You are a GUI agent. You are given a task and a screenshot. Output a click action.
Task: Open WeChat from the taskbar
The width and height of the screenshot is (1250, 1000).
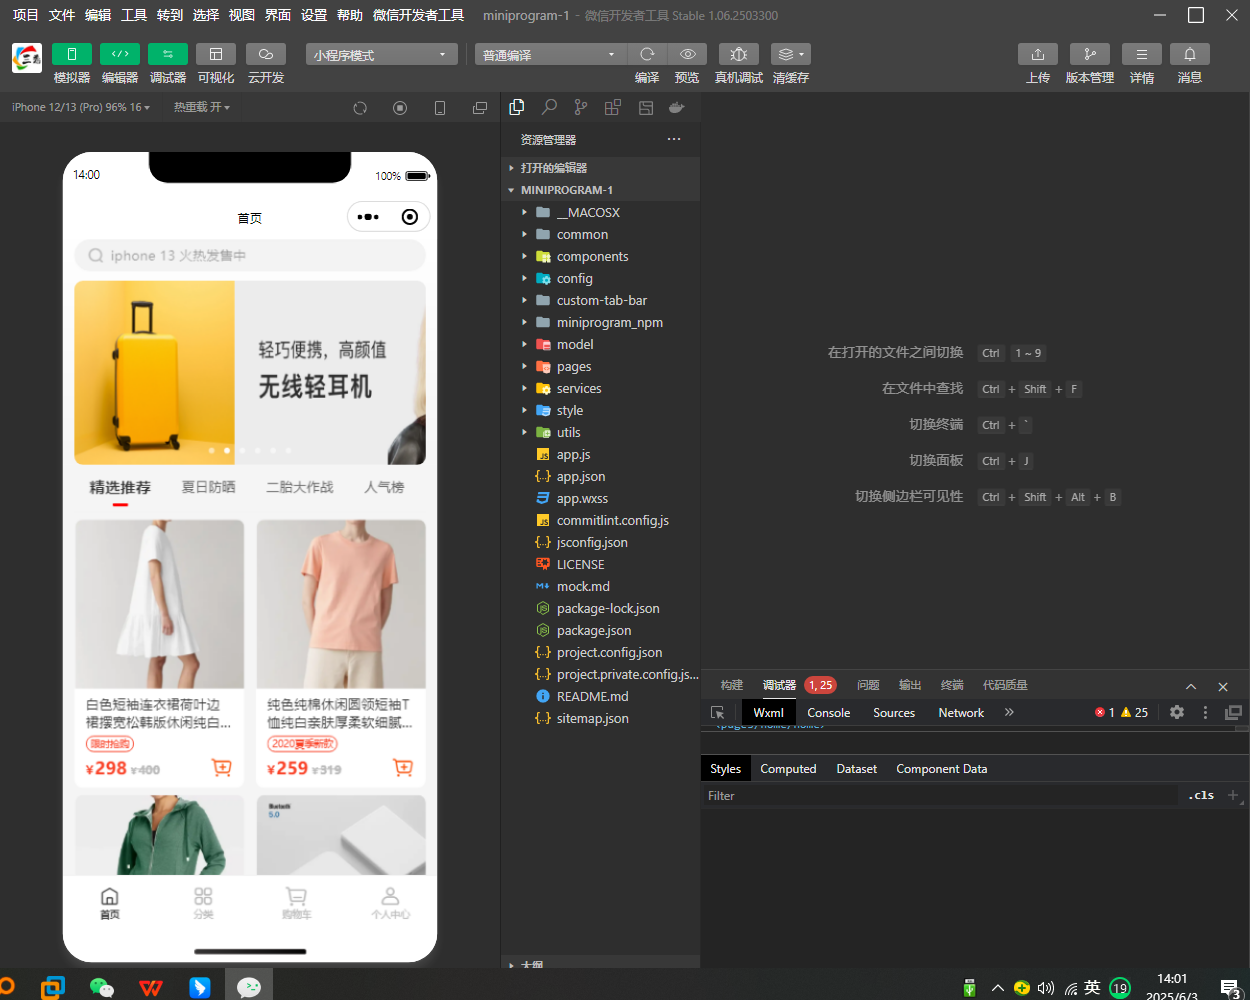(x=101, y=987)
